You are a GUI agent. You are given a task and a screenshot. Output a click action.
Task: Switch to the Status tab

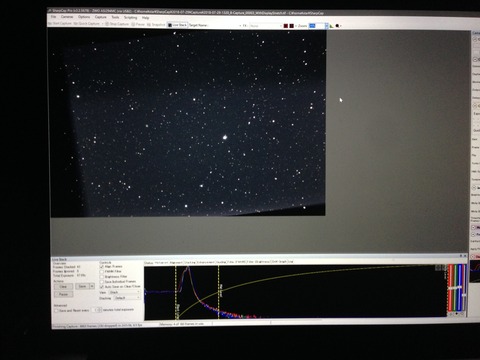tap(148, 263)
